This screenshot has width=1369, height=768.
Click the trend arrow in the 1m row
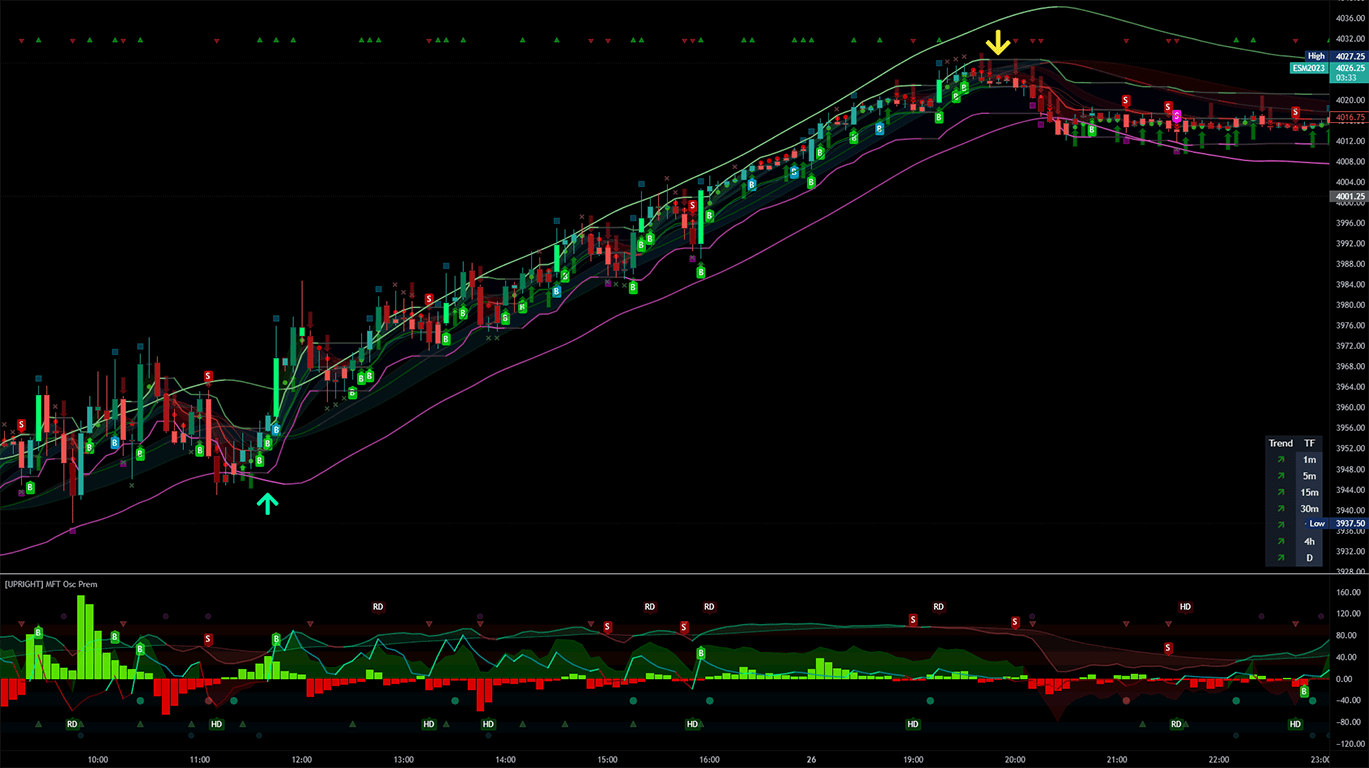tap(1280, 460)
